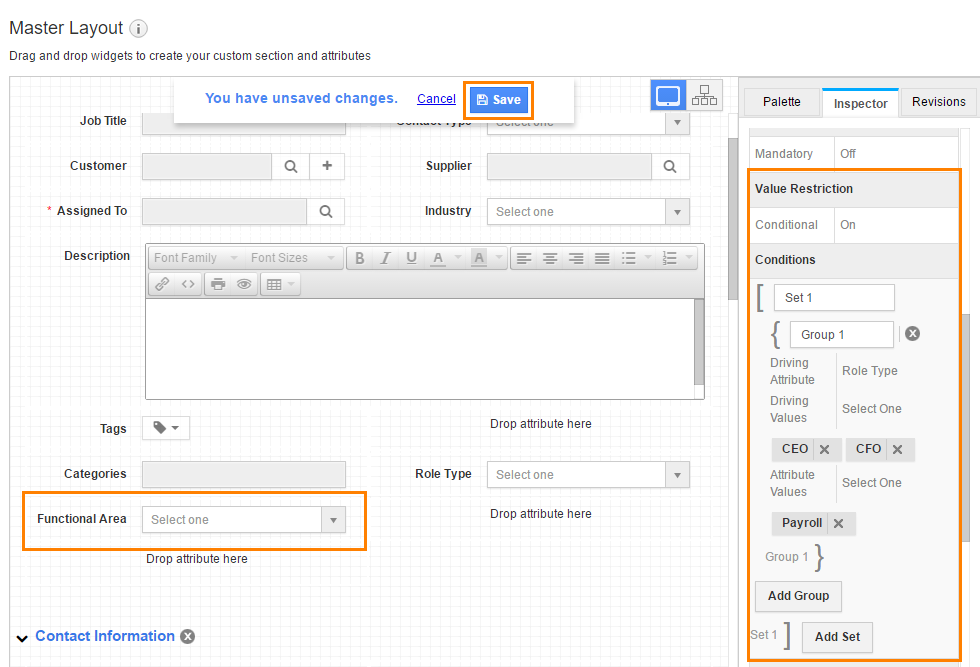Add new customer with plus icon
This screenshot has height=667, width=980.
[x=327, y=166]
